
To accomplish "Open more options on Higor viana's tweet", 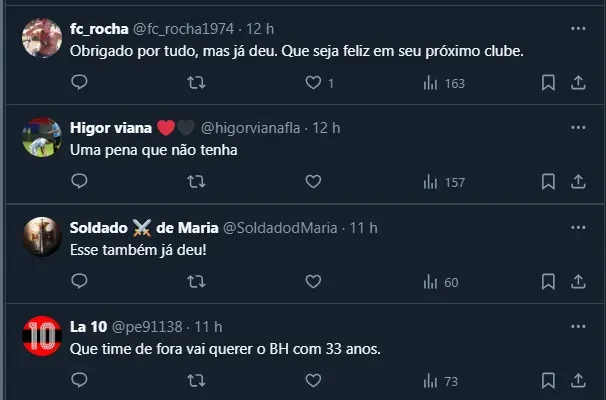I will coord(577,127).
